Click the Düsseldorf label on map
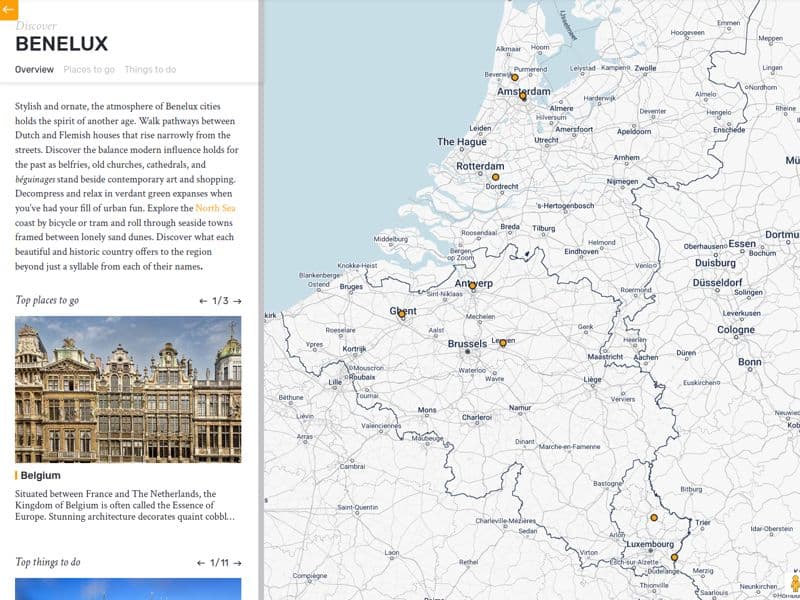This screenshot has height=600, width=800. coord(717,283)
